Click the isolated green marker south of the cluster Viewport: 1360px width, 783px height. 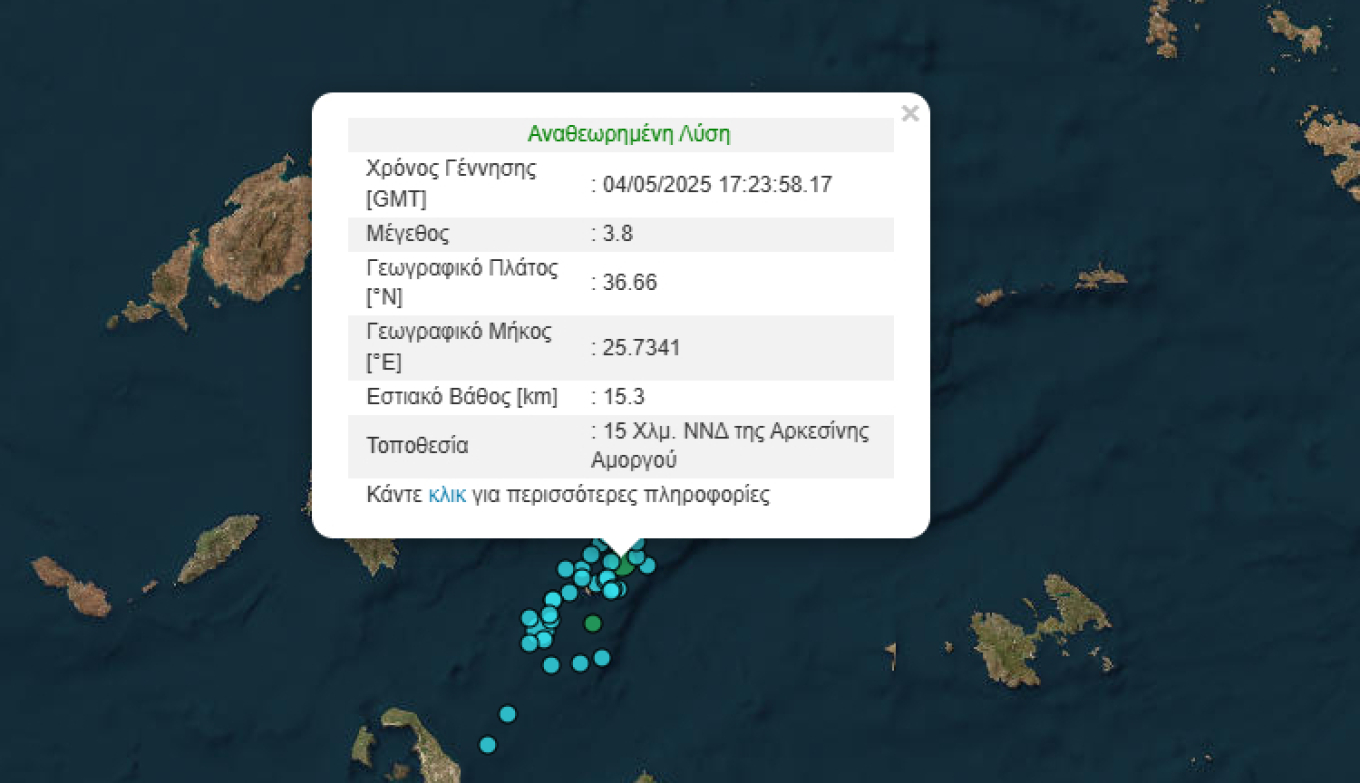[x=593, y=623]
